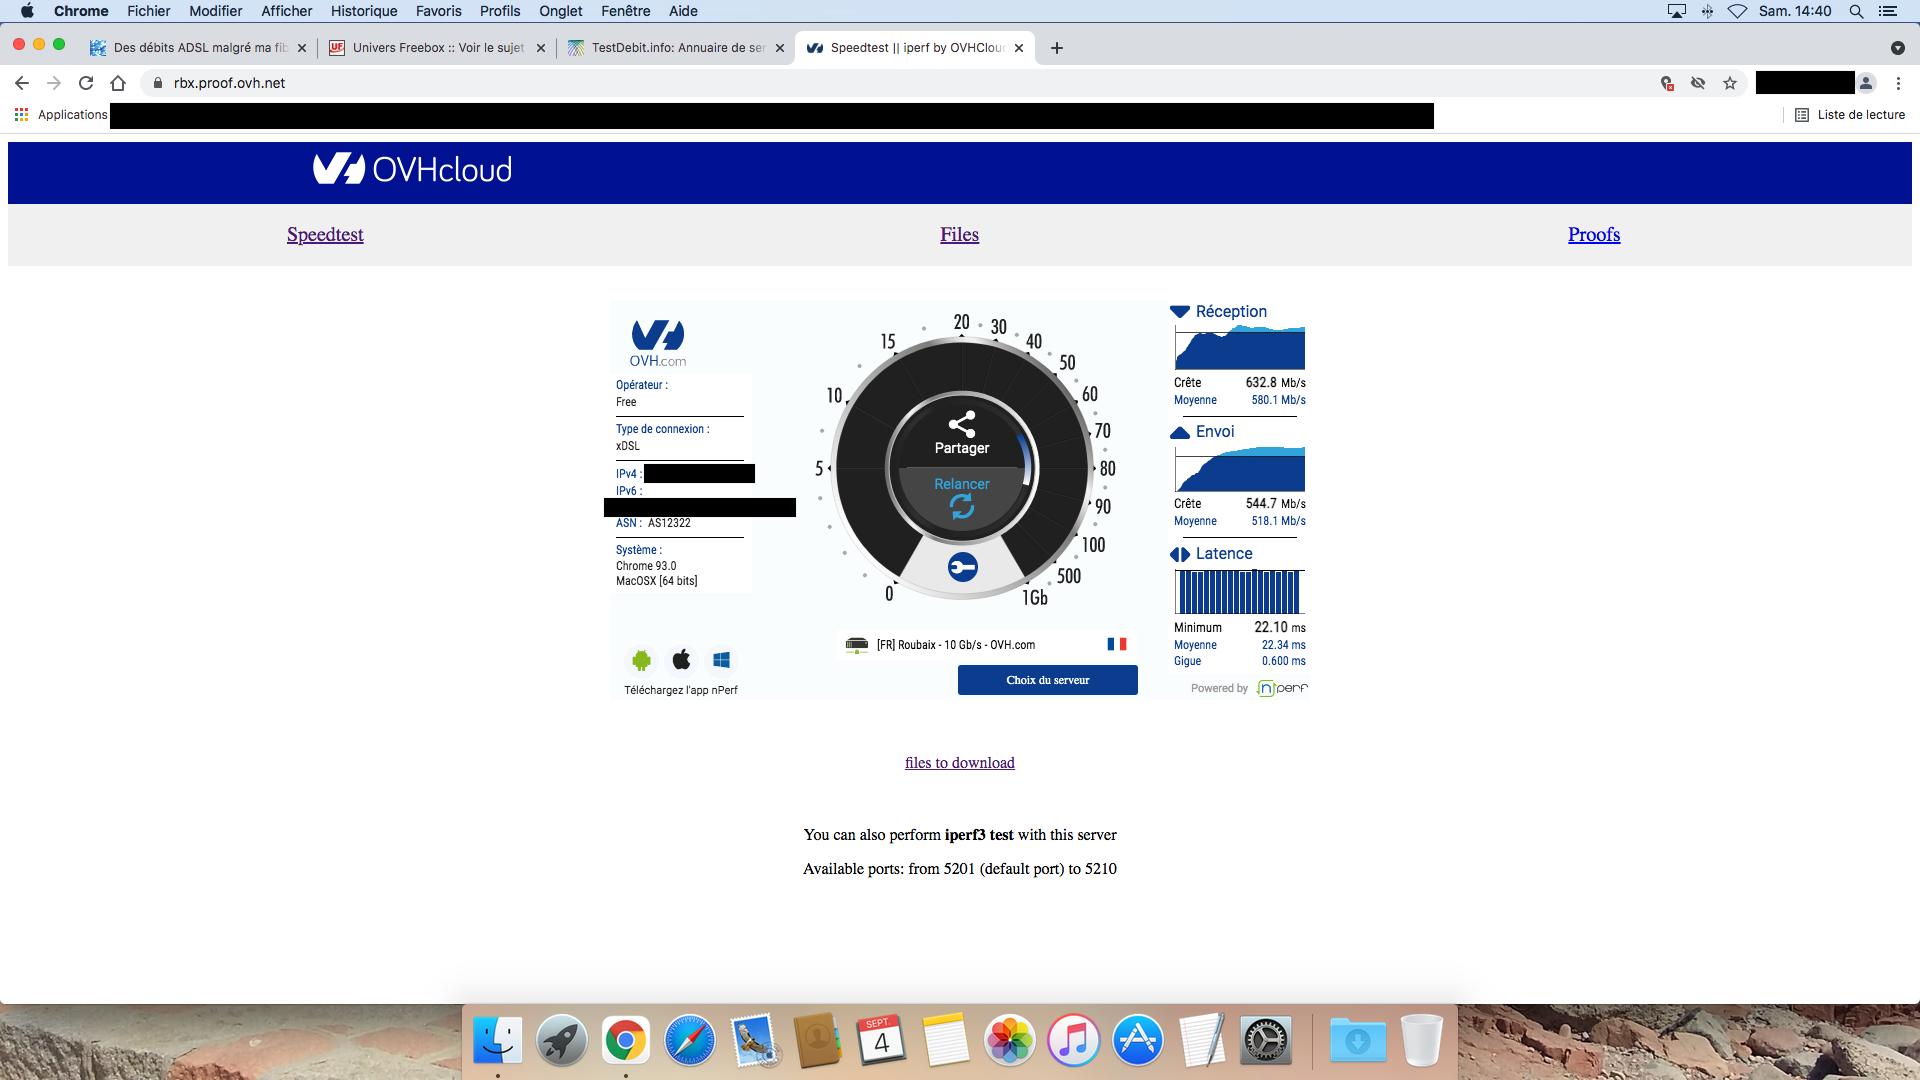
Task: Switch to Univers Freebox tab
Action: point(437,48)
